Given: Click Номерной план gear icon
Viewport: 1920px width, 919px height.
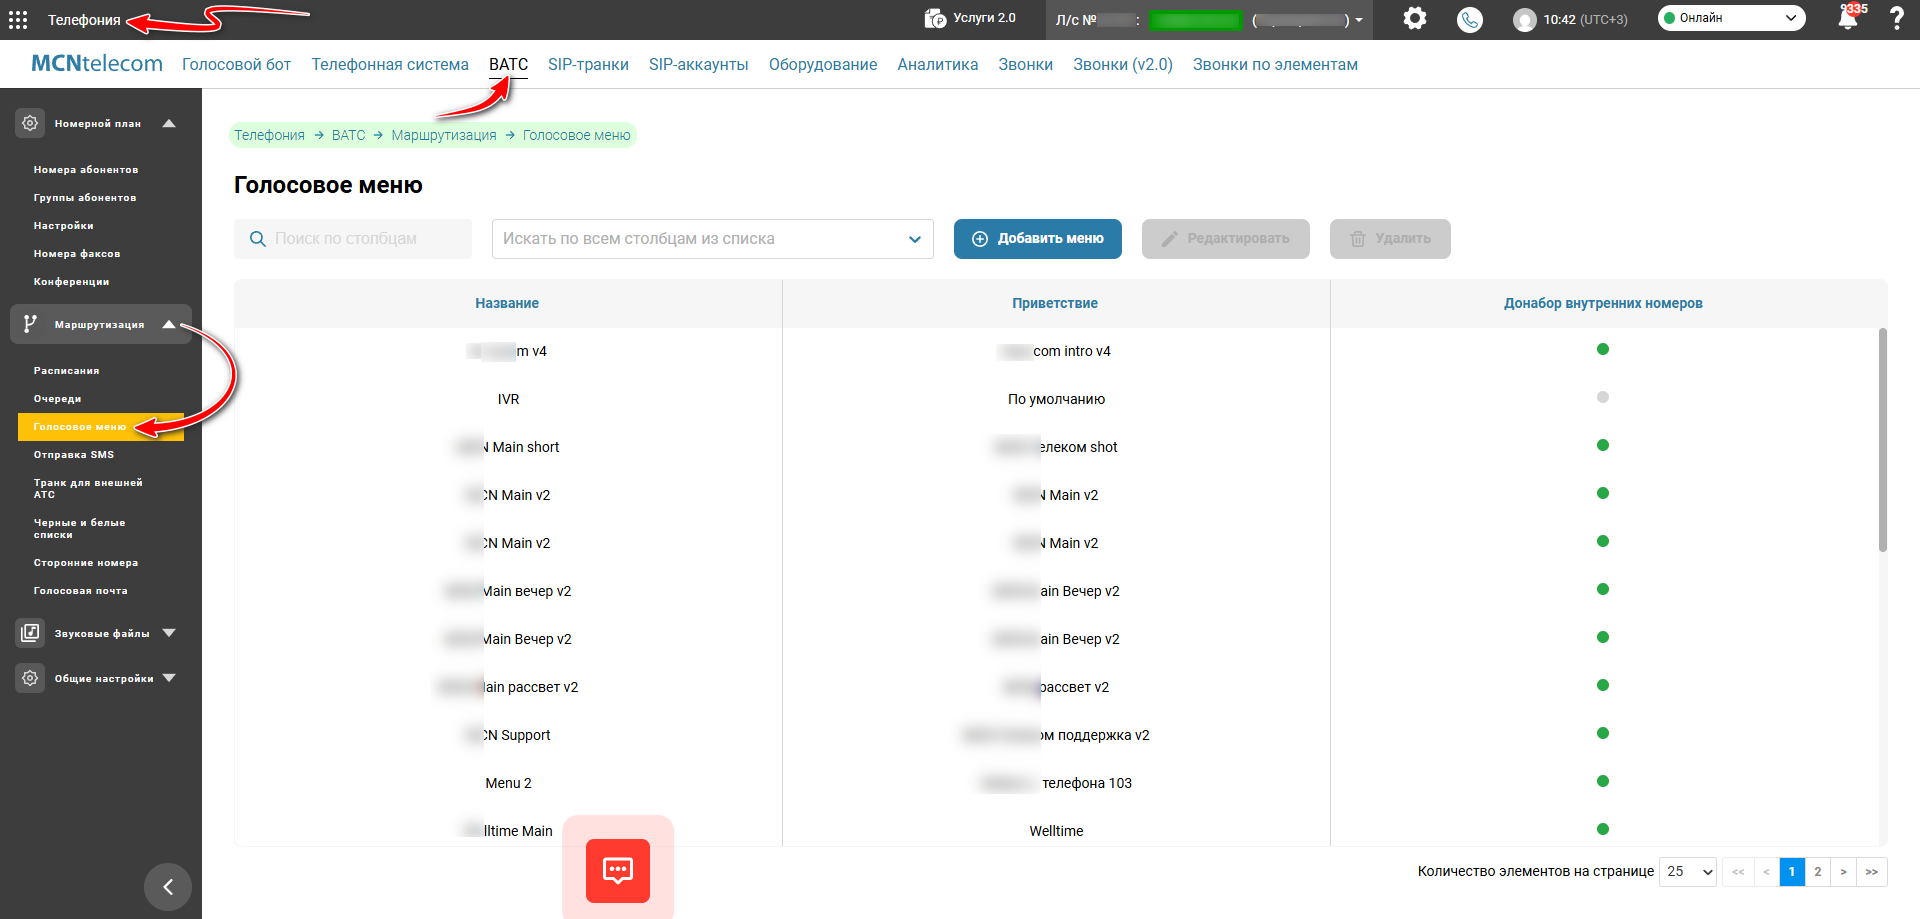Looking at the screenshot, I should click(30, 123).
